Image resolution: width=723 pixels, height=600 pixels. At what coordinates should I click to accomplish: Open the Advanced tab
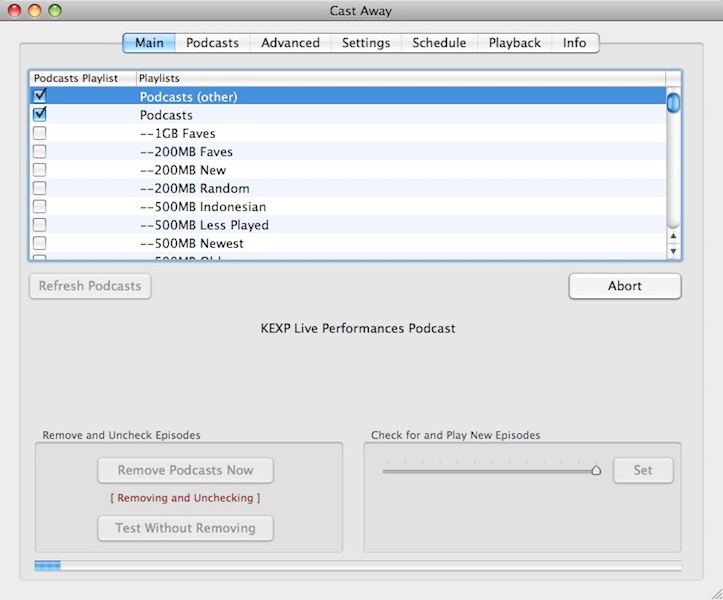[290, 43]
